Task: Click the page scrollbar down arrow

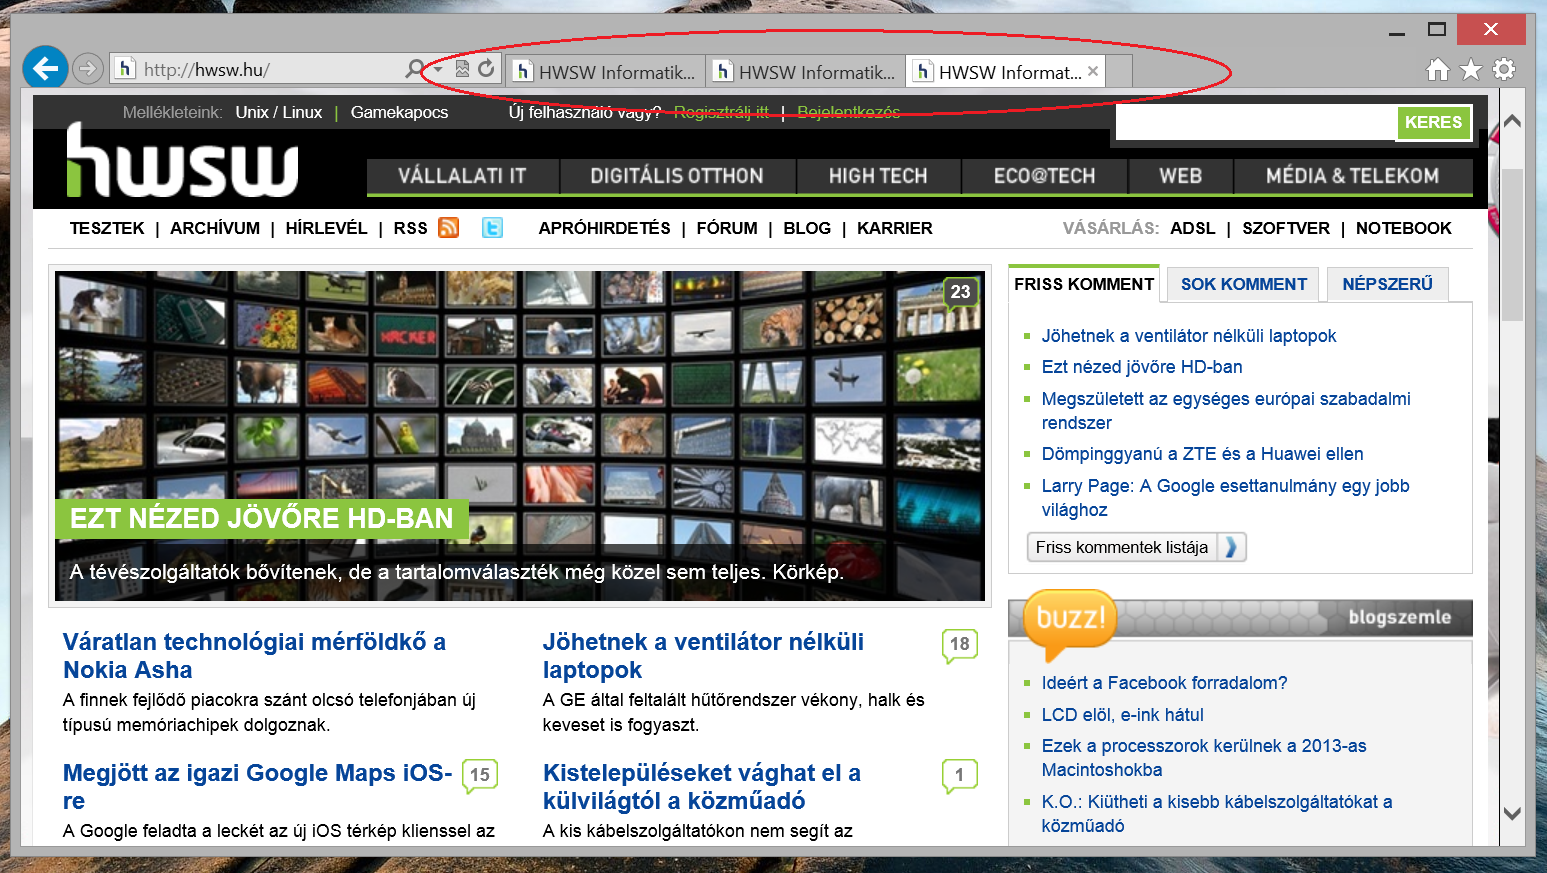Action: [x=1512, y=813]
